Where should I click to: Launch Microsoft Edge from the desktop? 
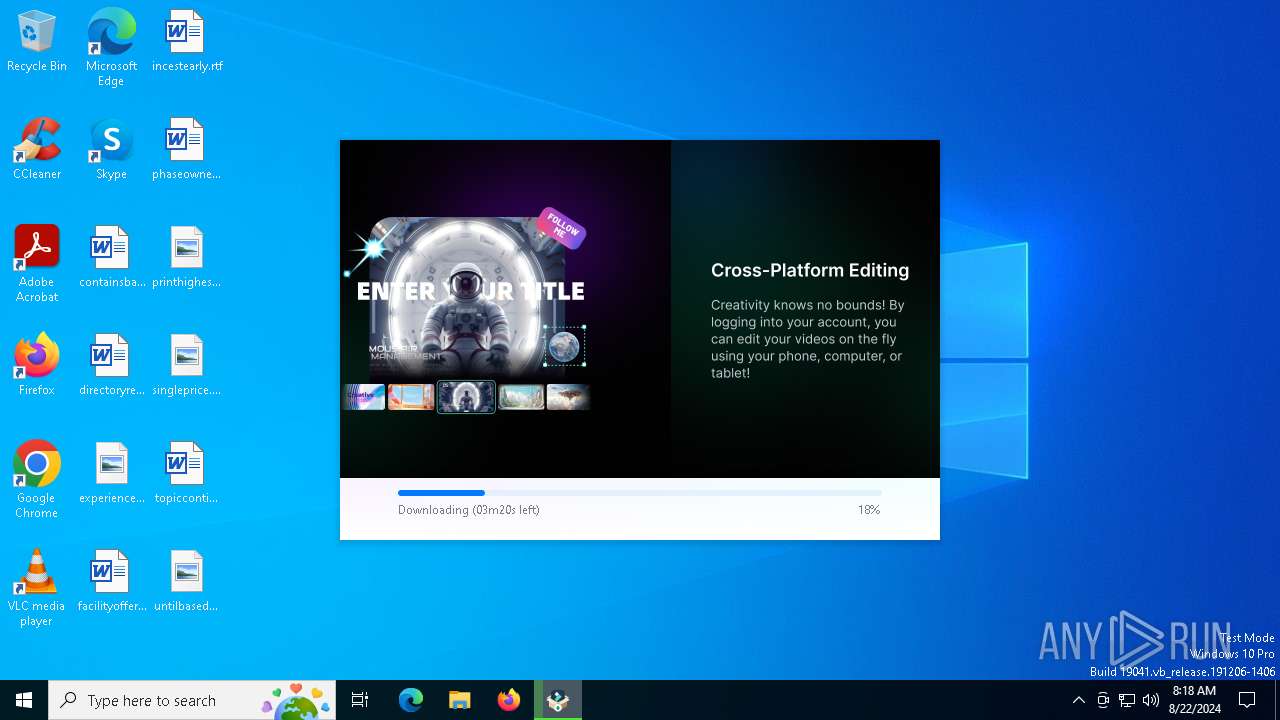pos(111,48)
